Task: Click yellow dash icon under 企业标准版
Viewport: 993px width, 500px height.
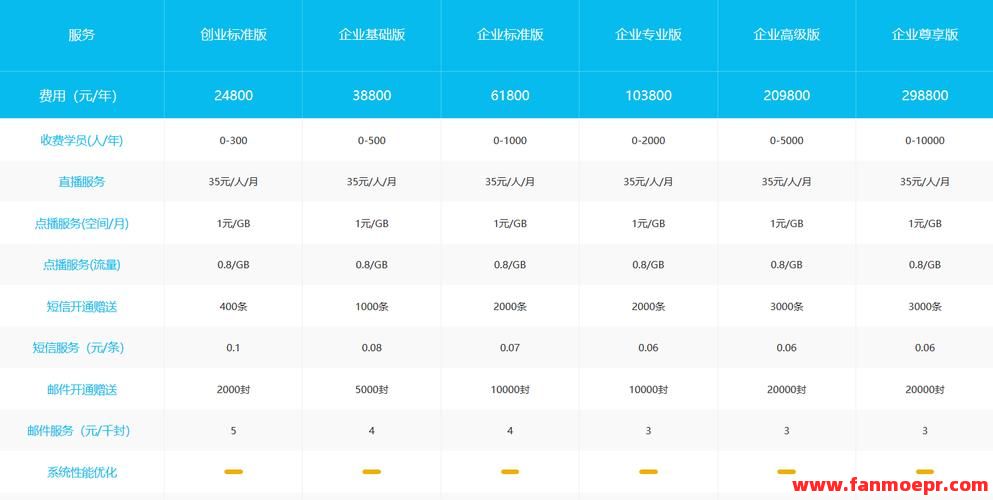Action: click(510, 472)
